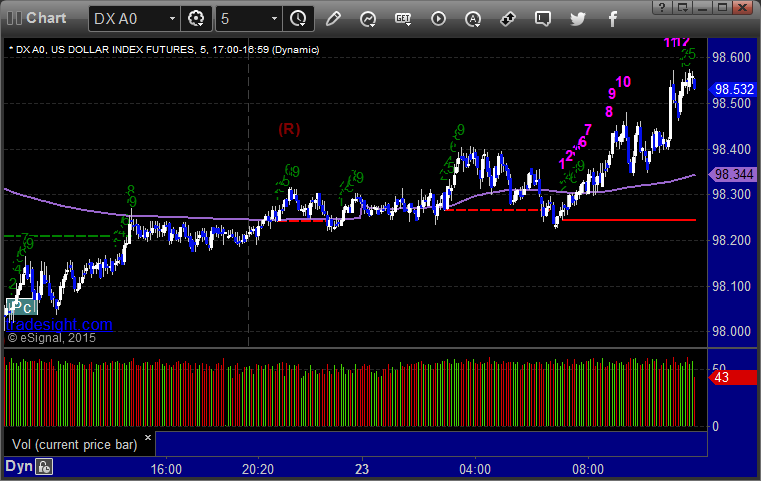Open the studies chart-line icon

(x=368, y=19)
